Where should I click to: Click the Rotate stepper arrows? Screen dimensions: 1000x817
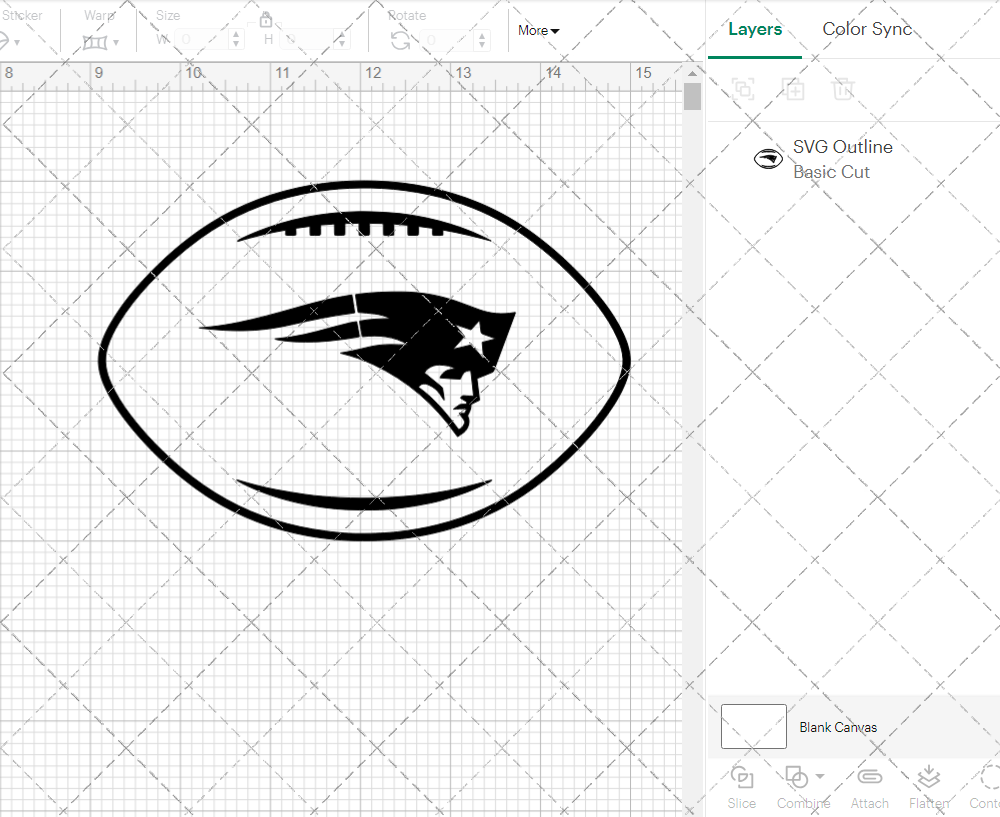[482, 40]
